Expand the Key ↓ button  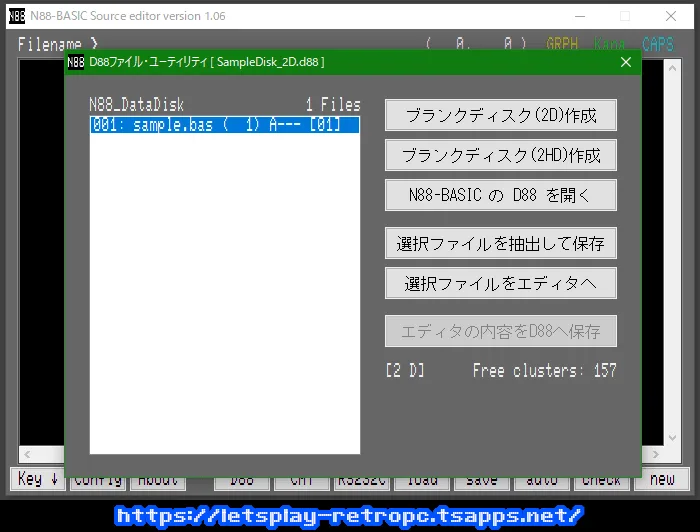tap(38, 480)
